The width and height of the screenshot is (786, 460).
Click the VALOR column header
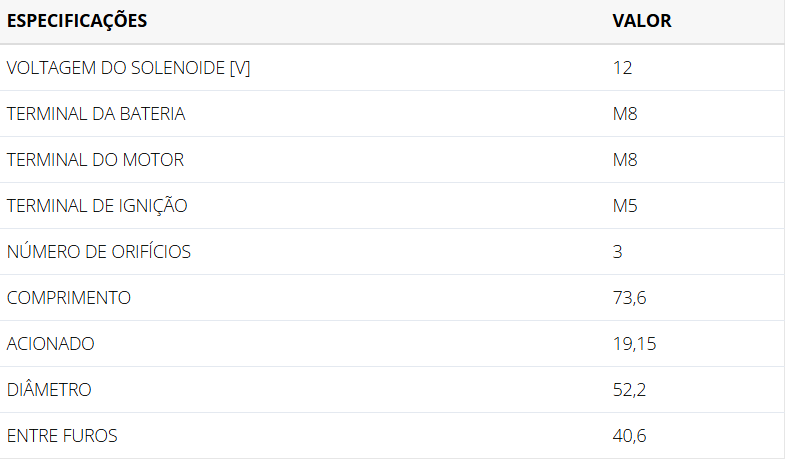[x=641, y=21]
